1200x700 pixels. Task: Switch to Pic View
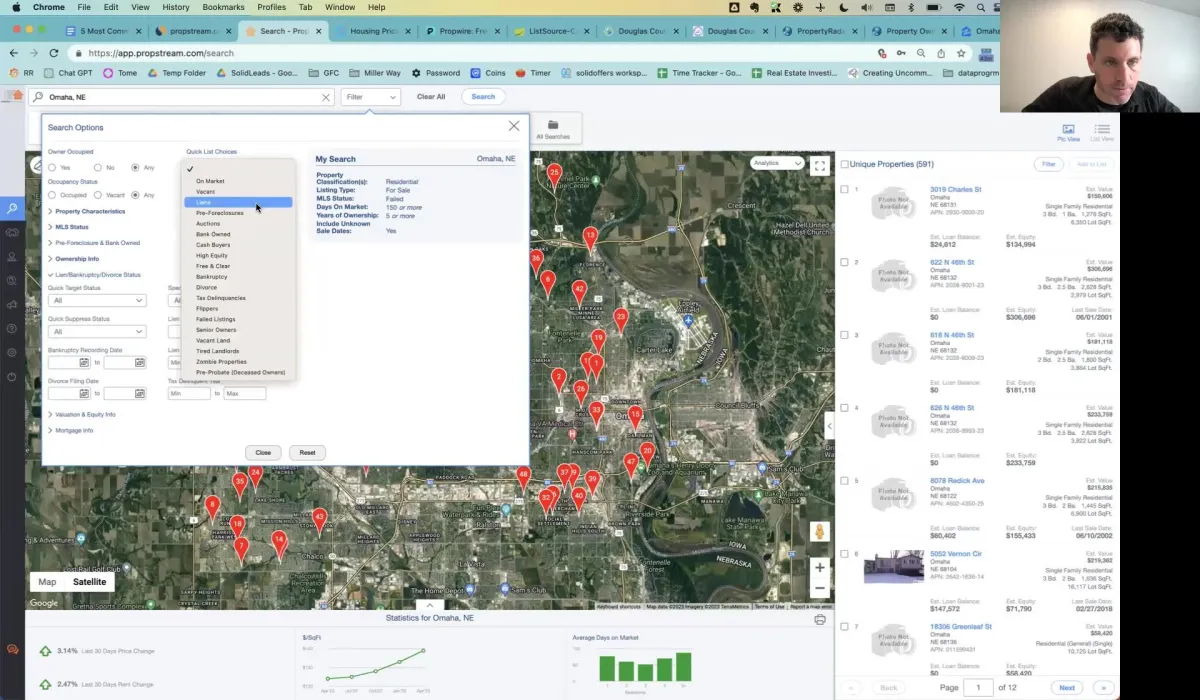(x=1068, y=132)
